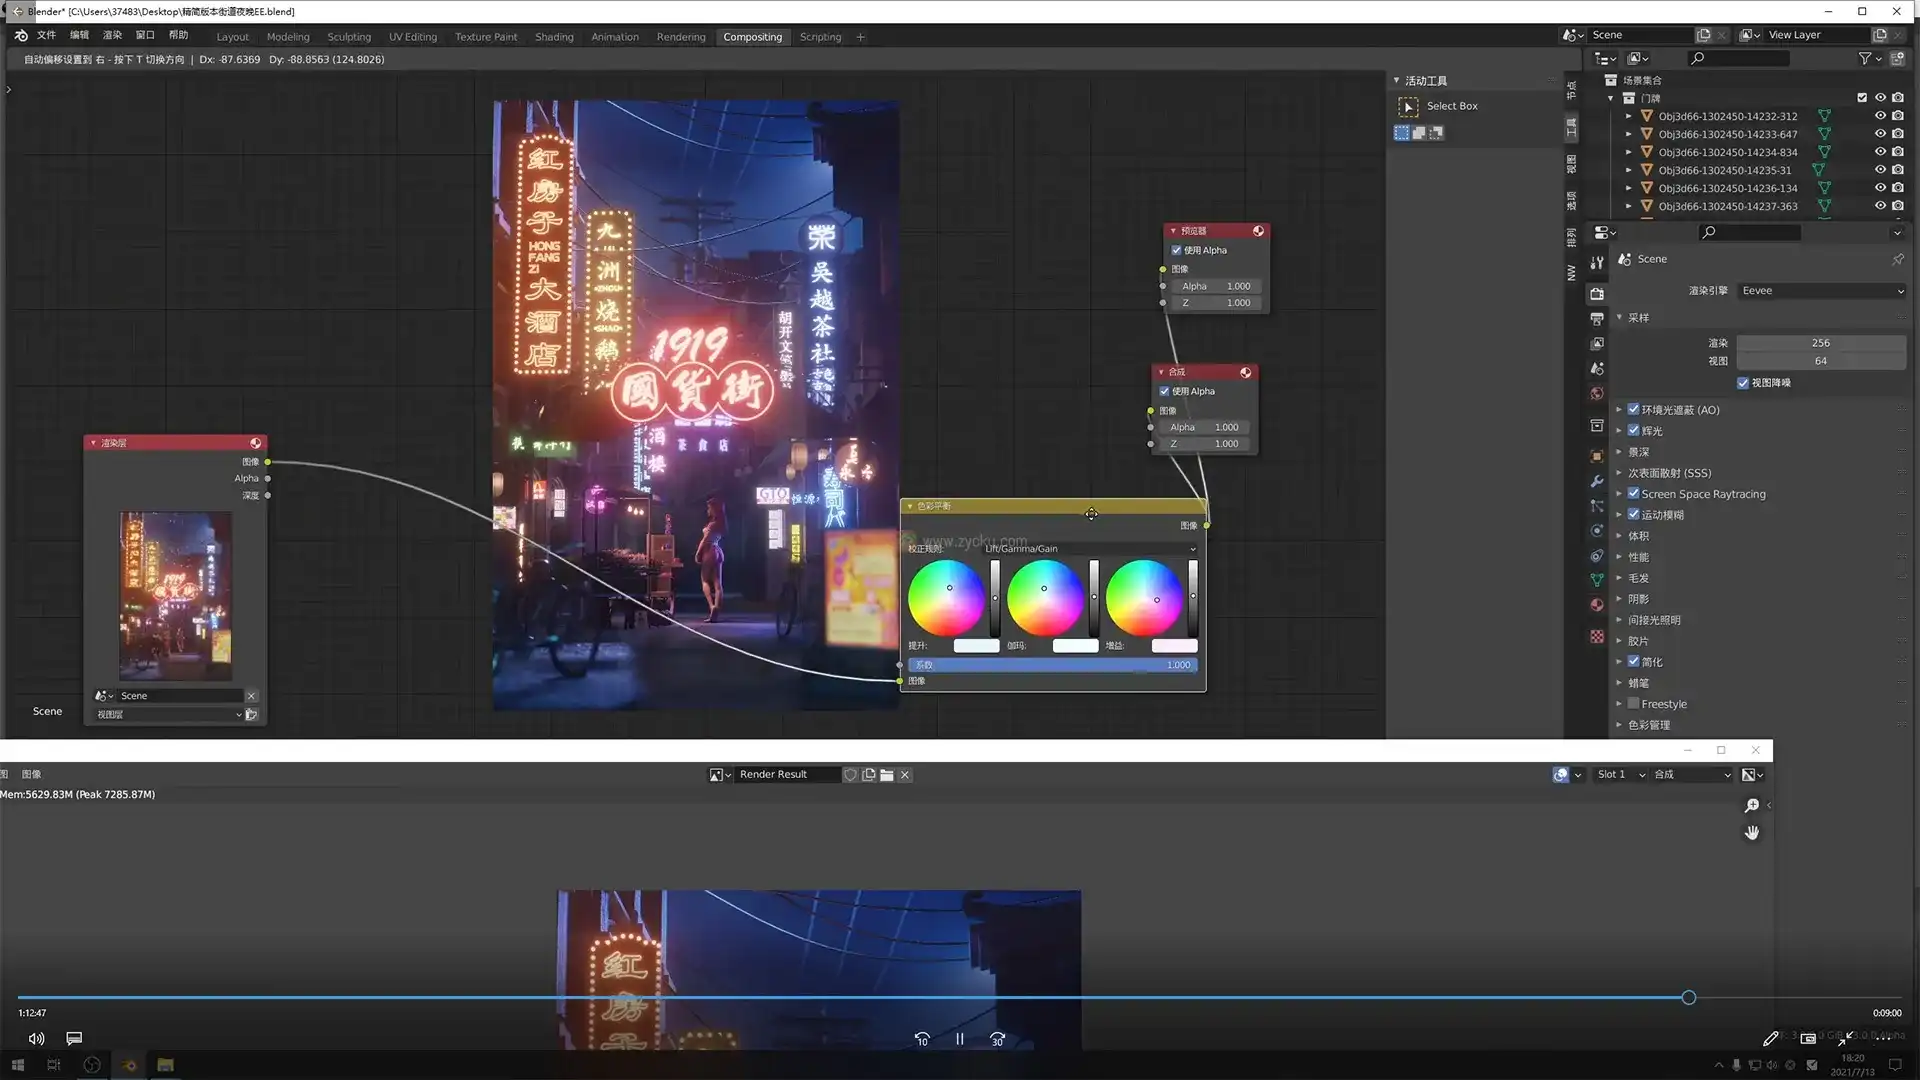Open the Texture checkerboard properties tab
Screen dimensions: 1920x1080
pyautogui.click(x=1597, y=637)
